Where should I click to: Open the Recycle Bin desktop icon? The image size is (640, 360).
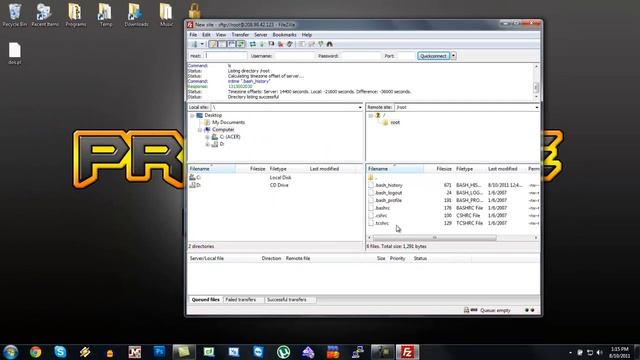[15, 15]
